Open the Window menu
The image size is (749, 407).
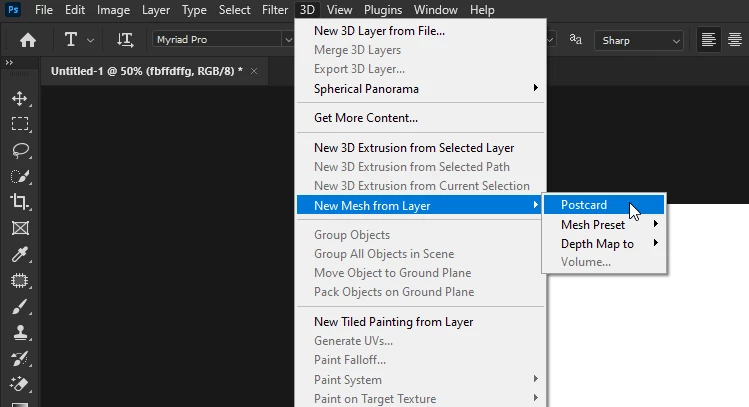[x=436, y=10]
